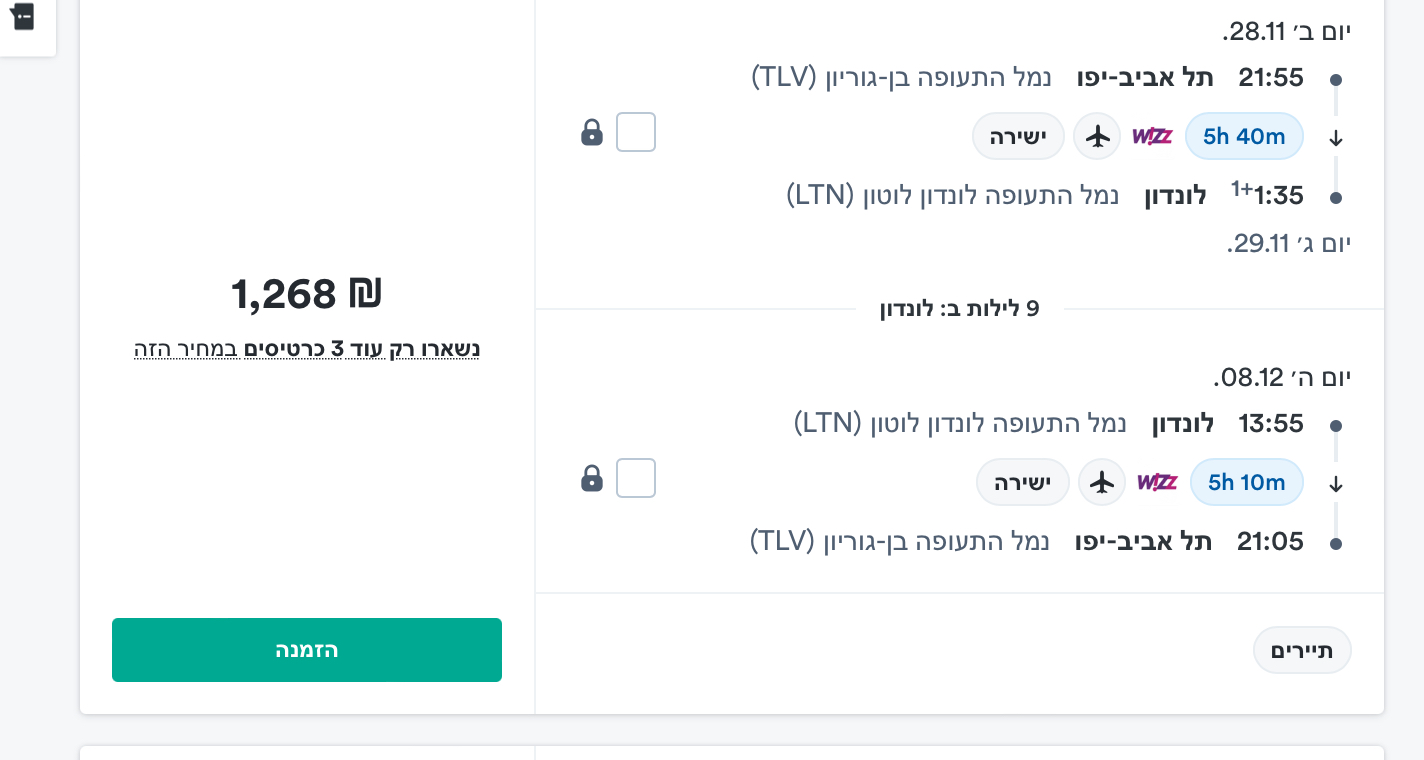Click the airplane icon on the outbound flight
1424x760 pixels.
[x=1098, y=136]
